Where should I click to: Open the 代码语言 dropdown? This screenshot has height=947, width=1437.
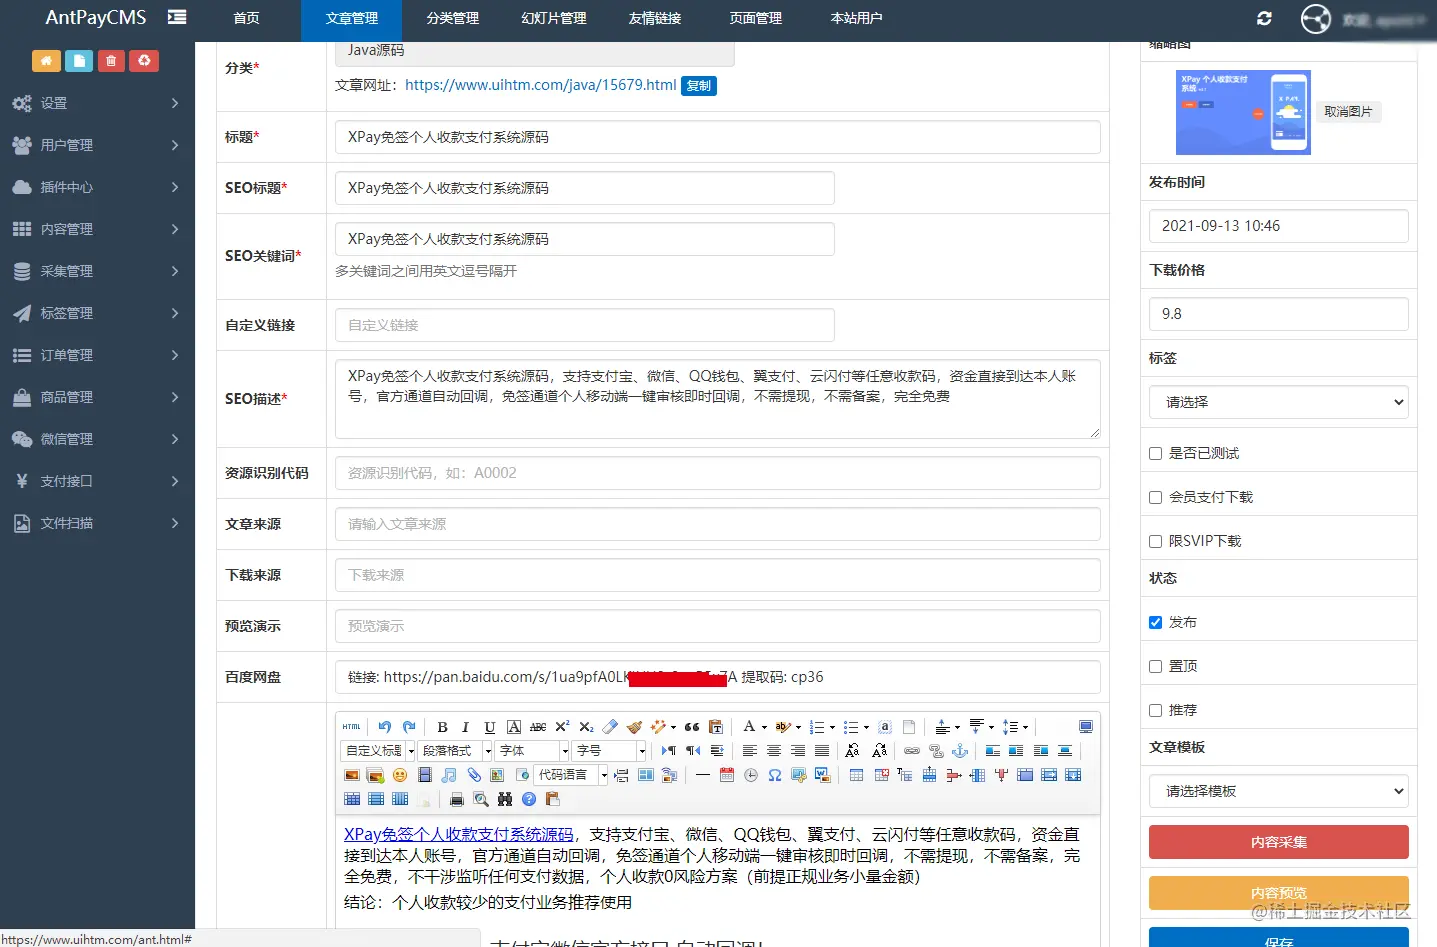572,775
